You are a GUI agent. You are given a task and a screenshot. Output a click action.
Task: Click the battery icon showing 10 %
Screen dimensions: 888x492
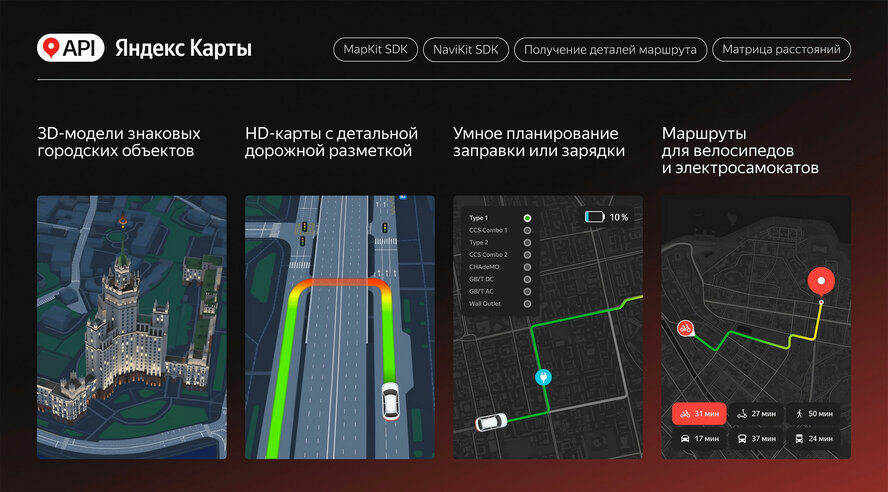point(594,217)
